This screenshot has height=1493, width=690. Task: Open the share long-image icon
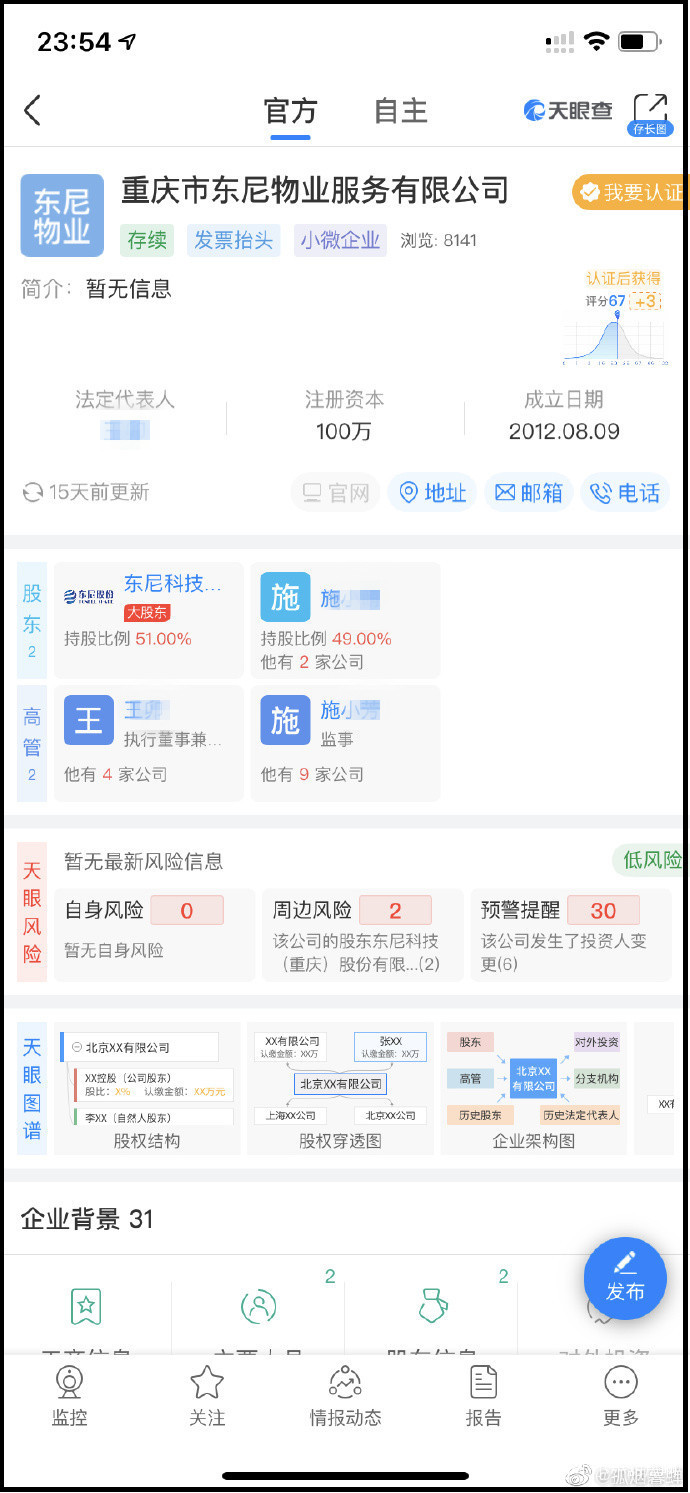(x=650, y=113)
